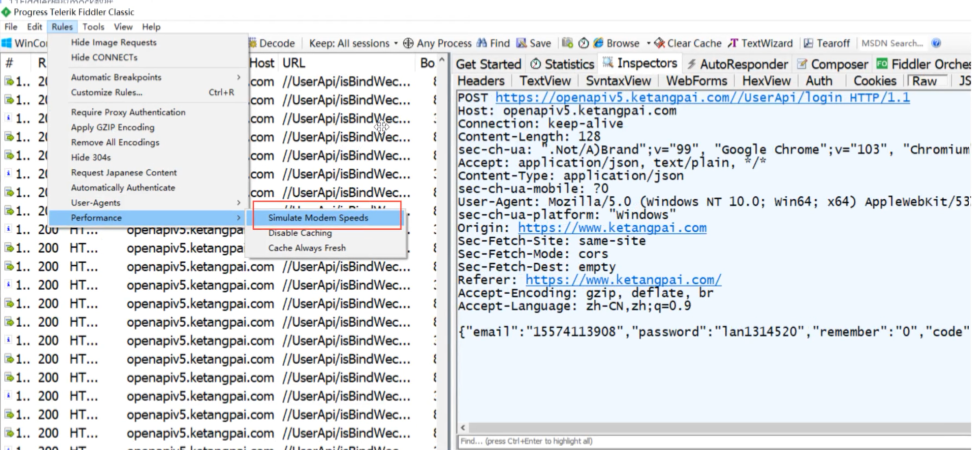Switch to the Get Started tab
This screenshot has width=972, height=450.
click(x=488, y=64)
